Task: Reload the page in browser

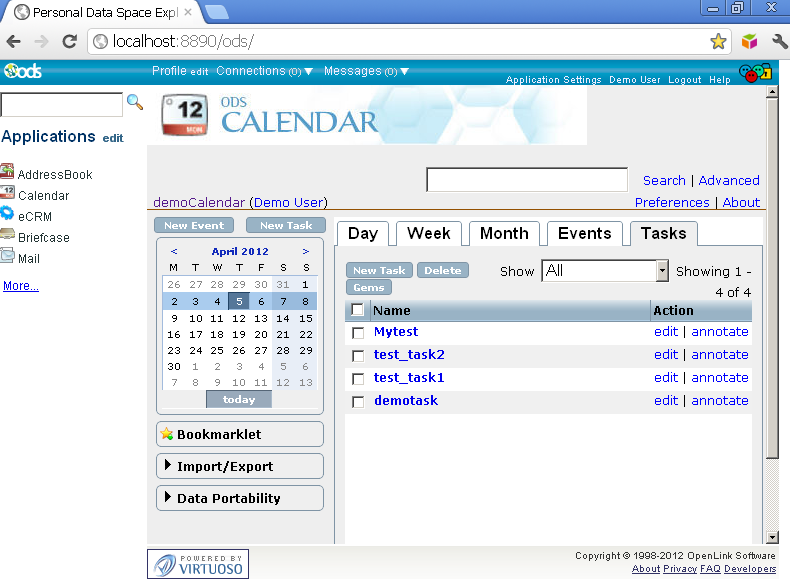Action: (70, 41)
